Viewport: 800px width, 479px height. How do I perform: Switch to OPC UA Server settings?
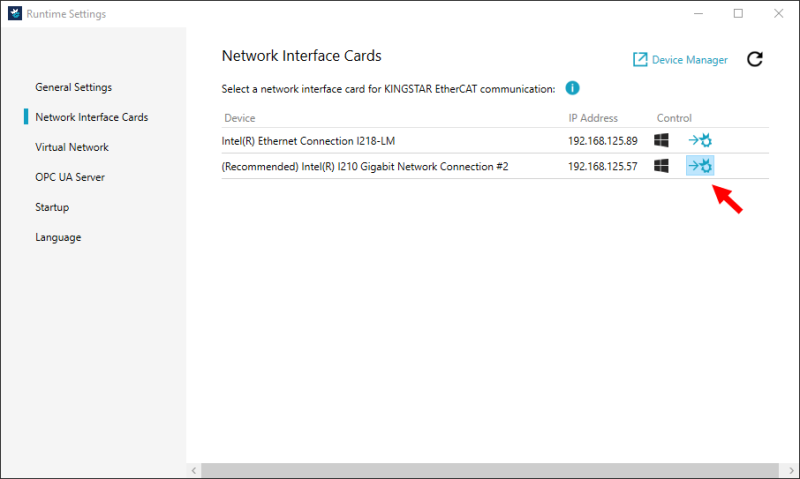(x=70, y=177)
